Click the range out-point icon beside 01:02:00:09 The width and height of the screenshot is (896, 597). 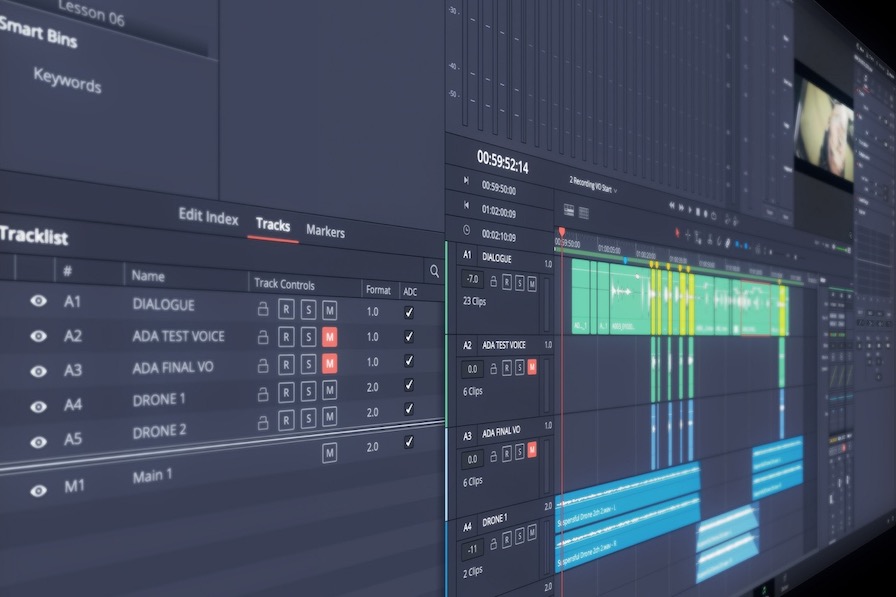coord(466,205)
